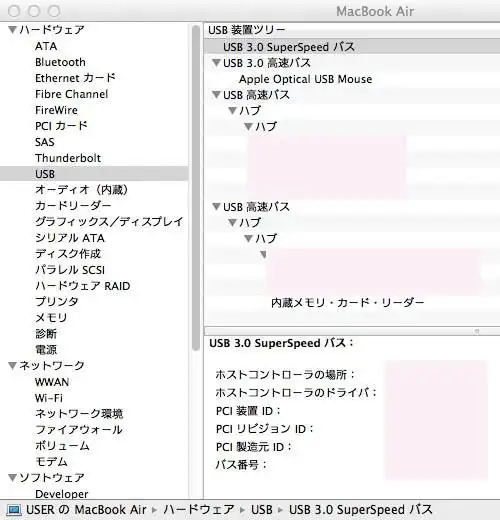Collapse the USB 高速バス node above 内蔵メモリ・カード・リーダー
Image resolution: width=500 pixels, height=520 pixels.
pos(216,207)
